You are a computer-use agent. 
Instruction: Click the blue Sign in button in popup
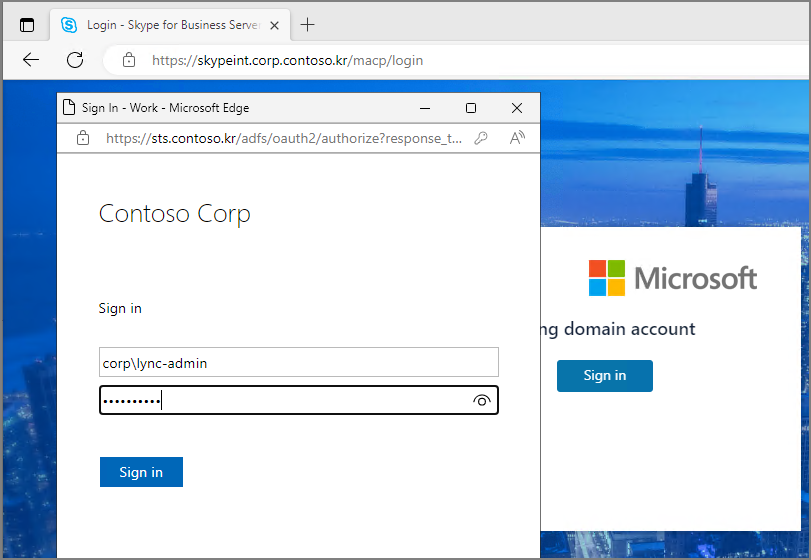(141, 472)
